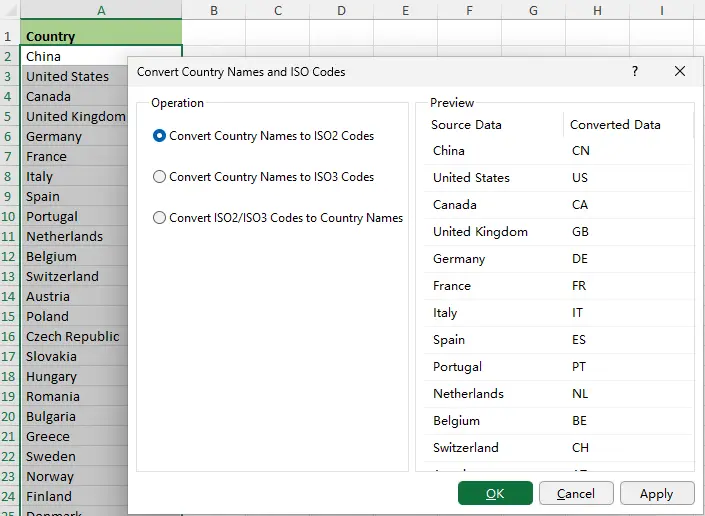The image size is (705, 516).
Task: Click the Canada cell in spreadsheet
Action: (74, 96)
